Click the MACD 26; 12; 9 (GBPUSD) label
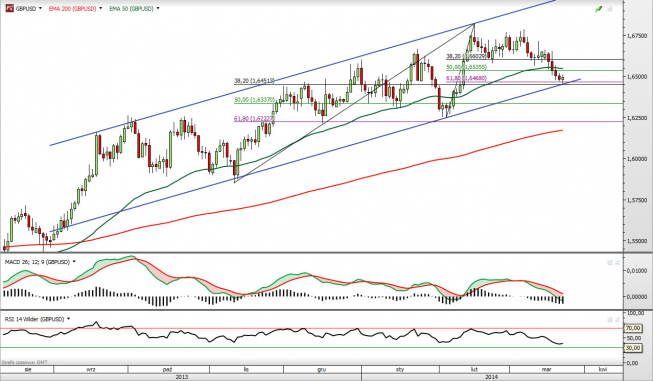The image size is (653, 381). coord(37,262)
